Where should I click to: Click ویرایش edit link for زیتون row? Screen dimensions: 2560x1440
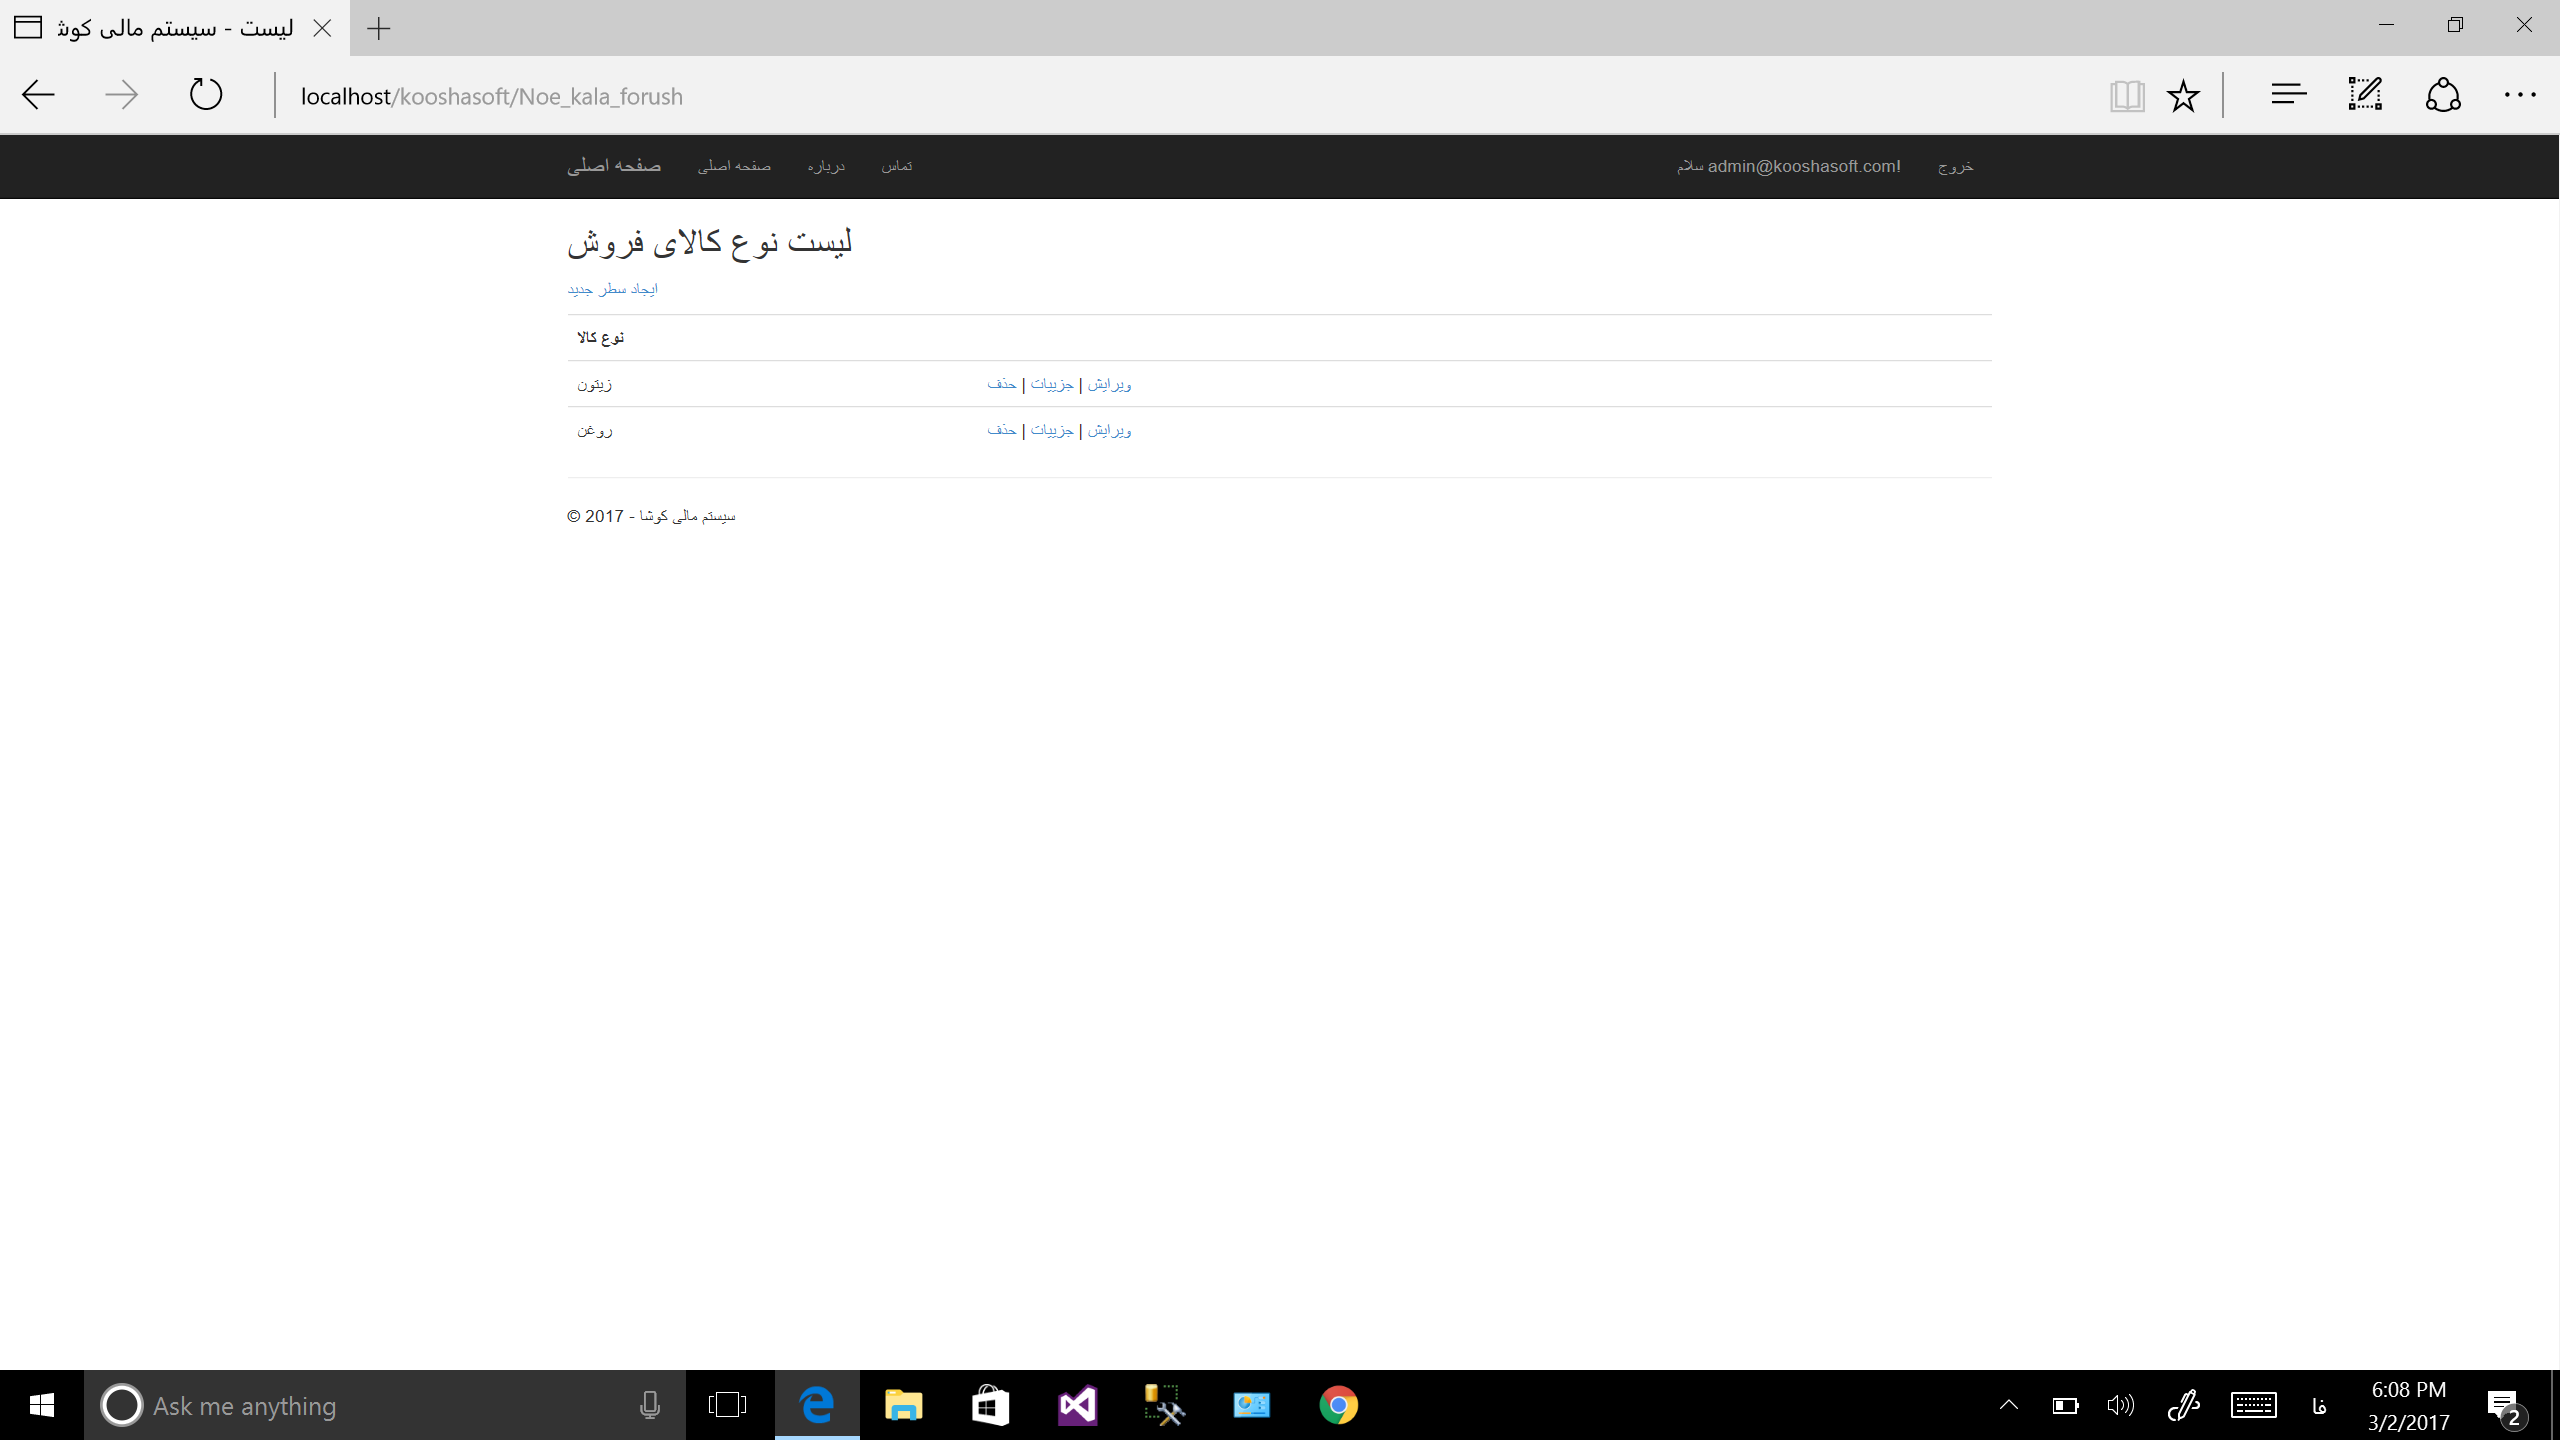(1109, 384)
